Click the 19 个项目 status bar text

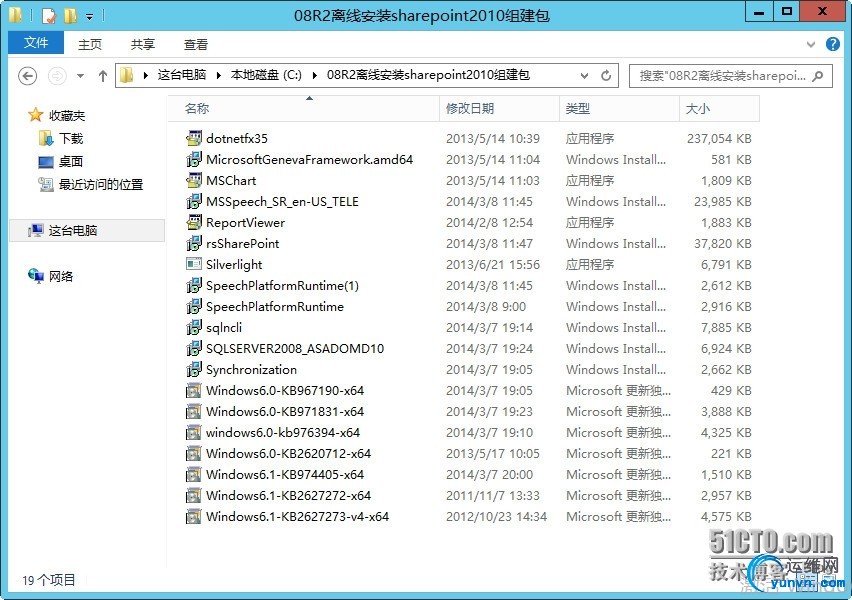coord(49,580)
